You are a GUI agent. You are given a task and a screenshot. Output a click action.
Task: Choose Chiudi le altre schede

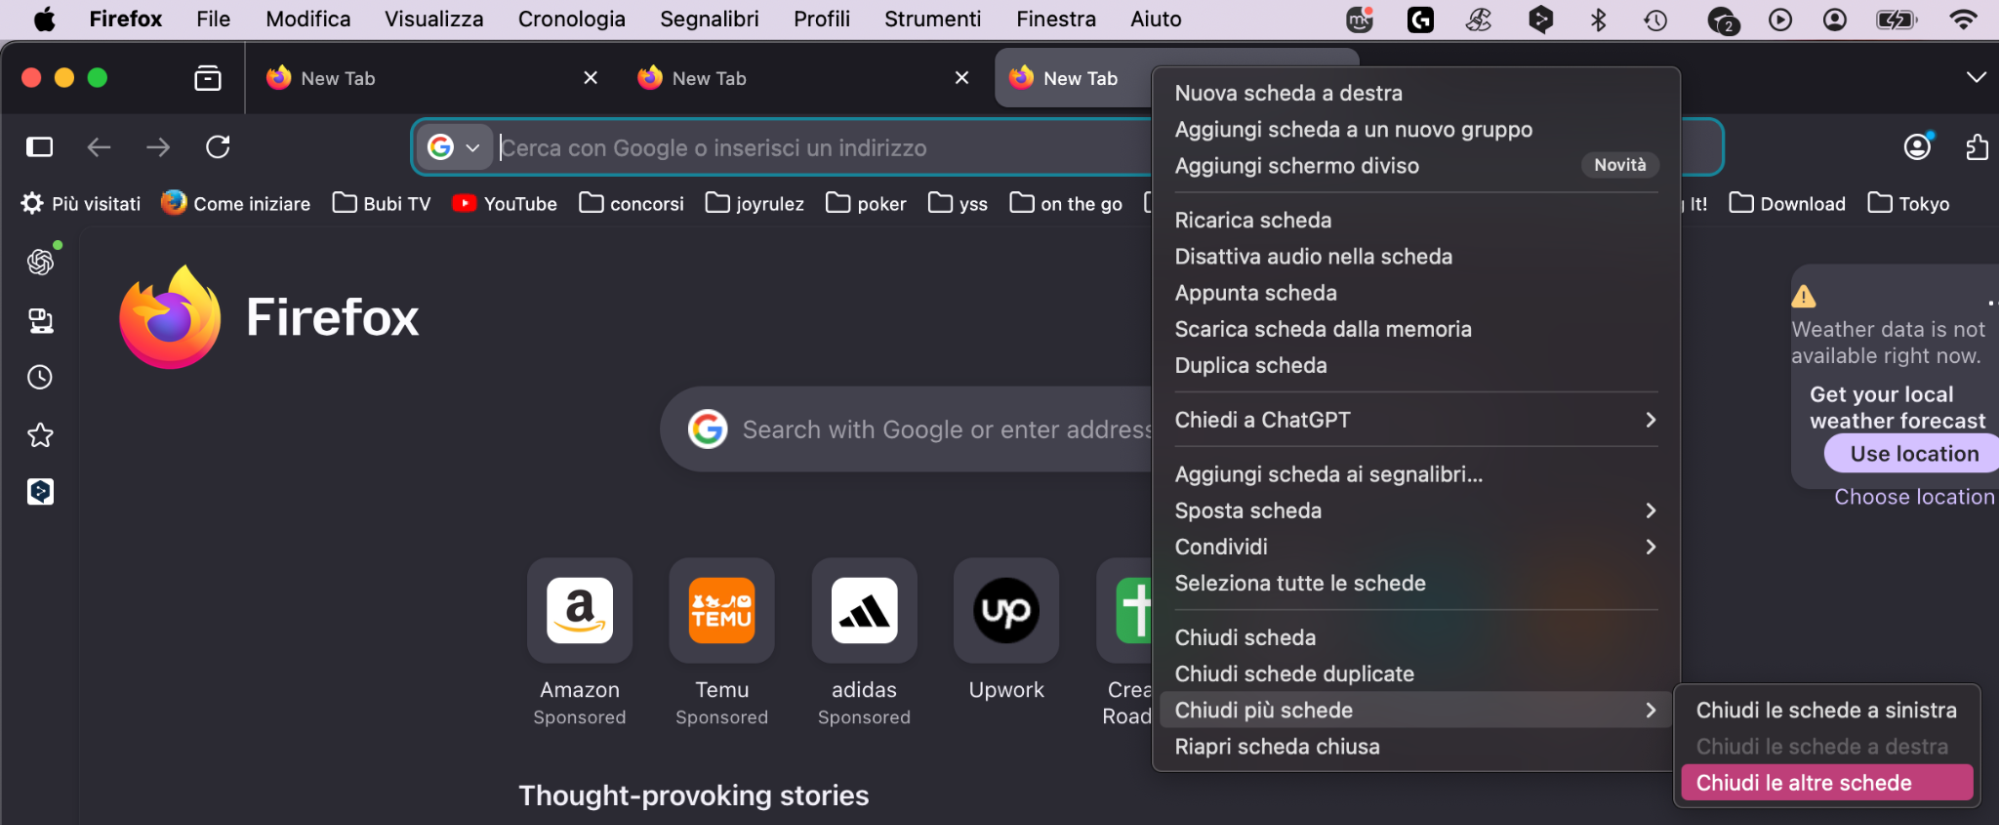pyautogui.click(x=1827, y=783)
